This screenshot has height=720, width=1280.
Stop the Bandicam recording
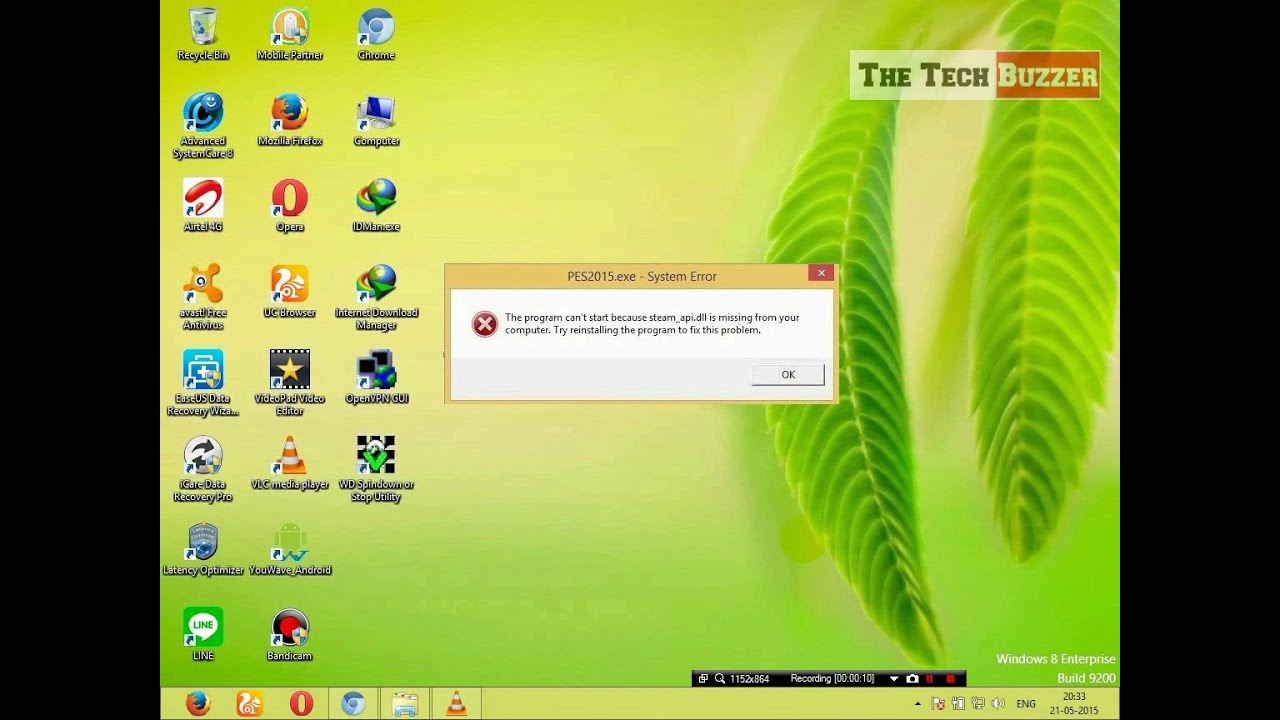(x=950, y=679)
